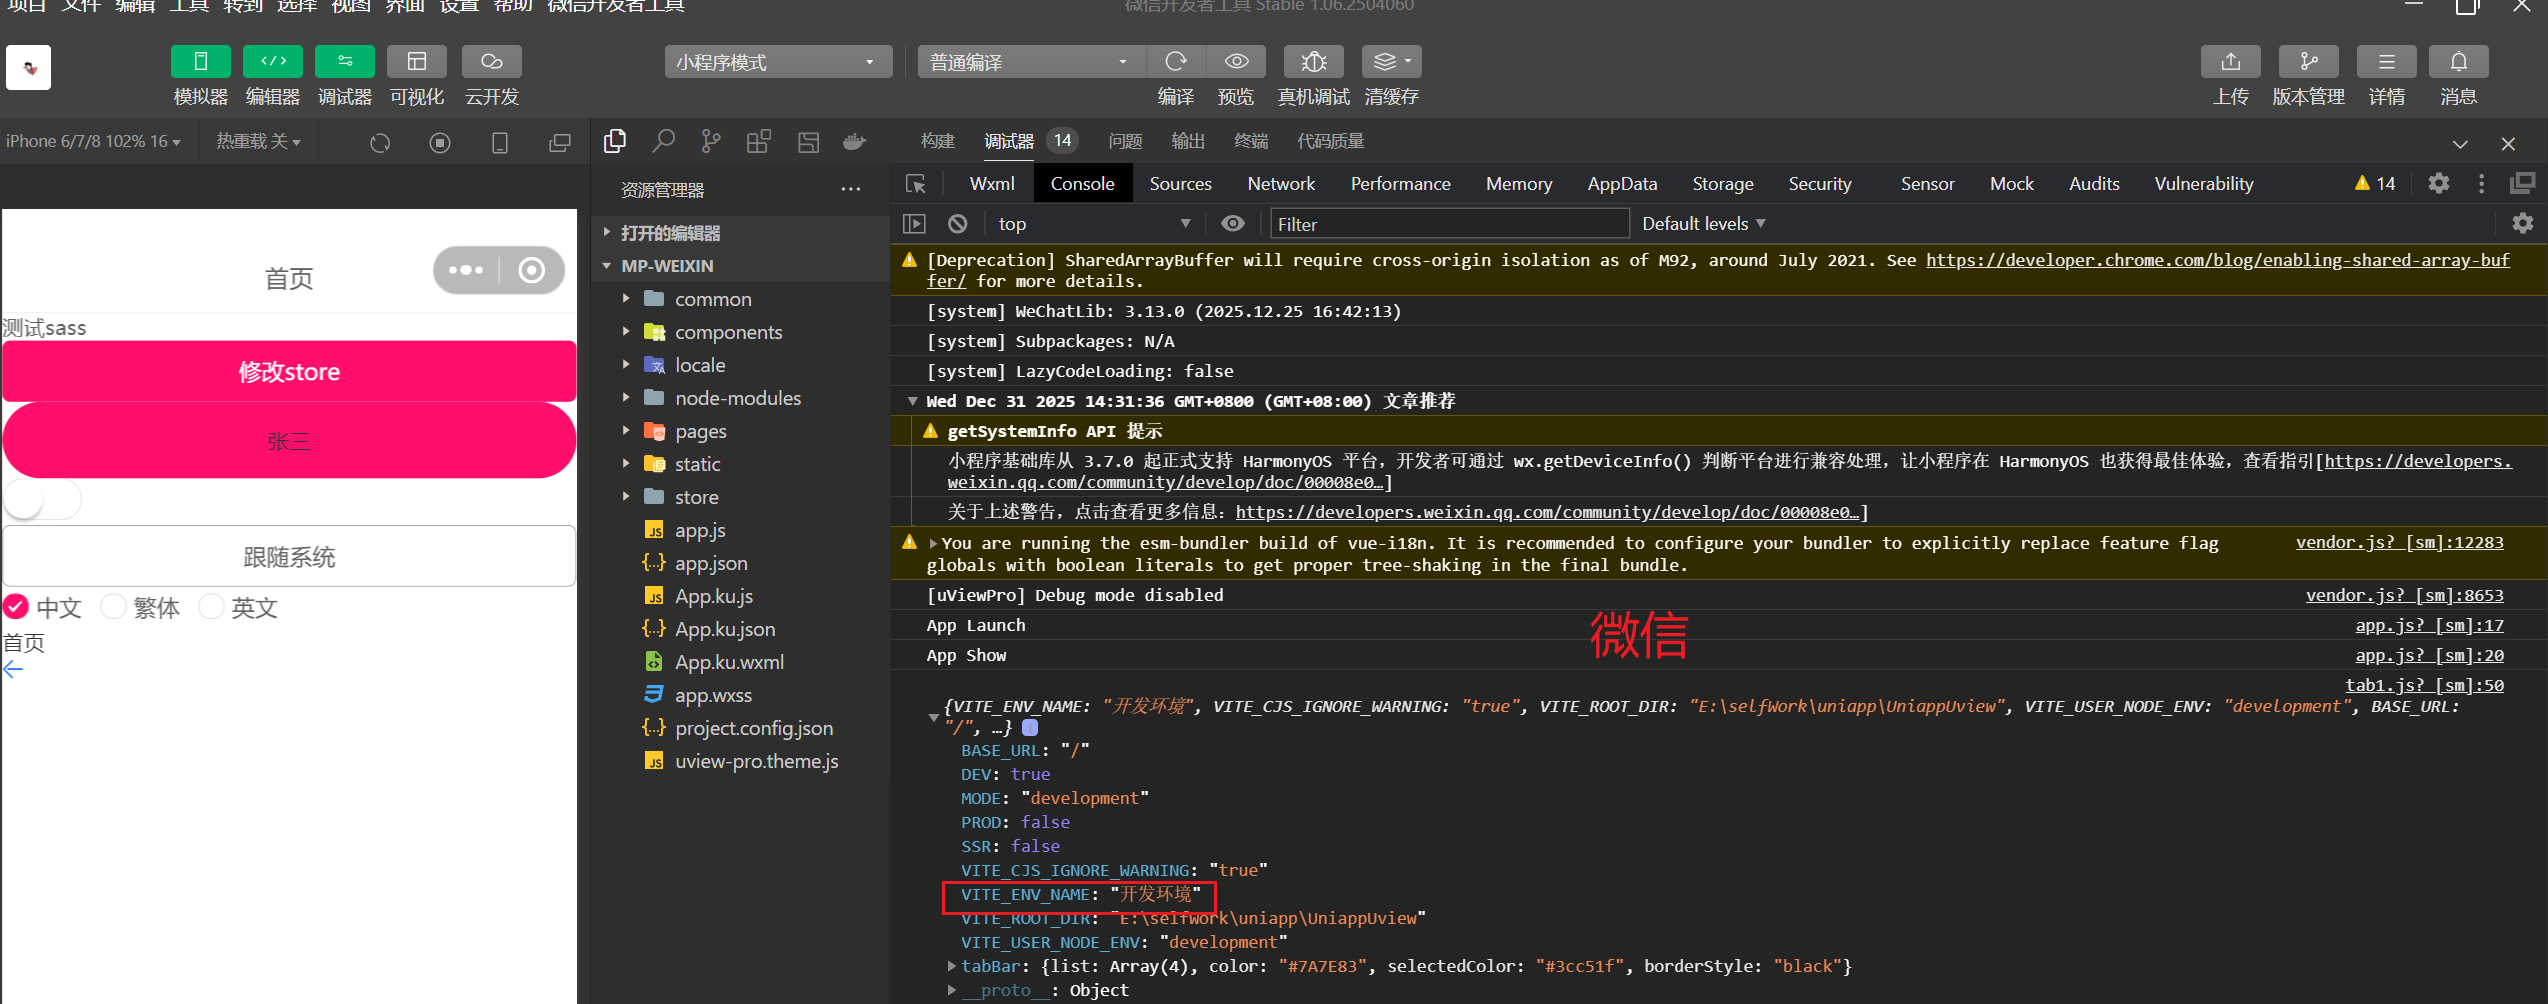Open the app.js? [sm]:17 source link
Image resolution: width=2548 pixels, height=1004 pixels.
click(2429, 625)
